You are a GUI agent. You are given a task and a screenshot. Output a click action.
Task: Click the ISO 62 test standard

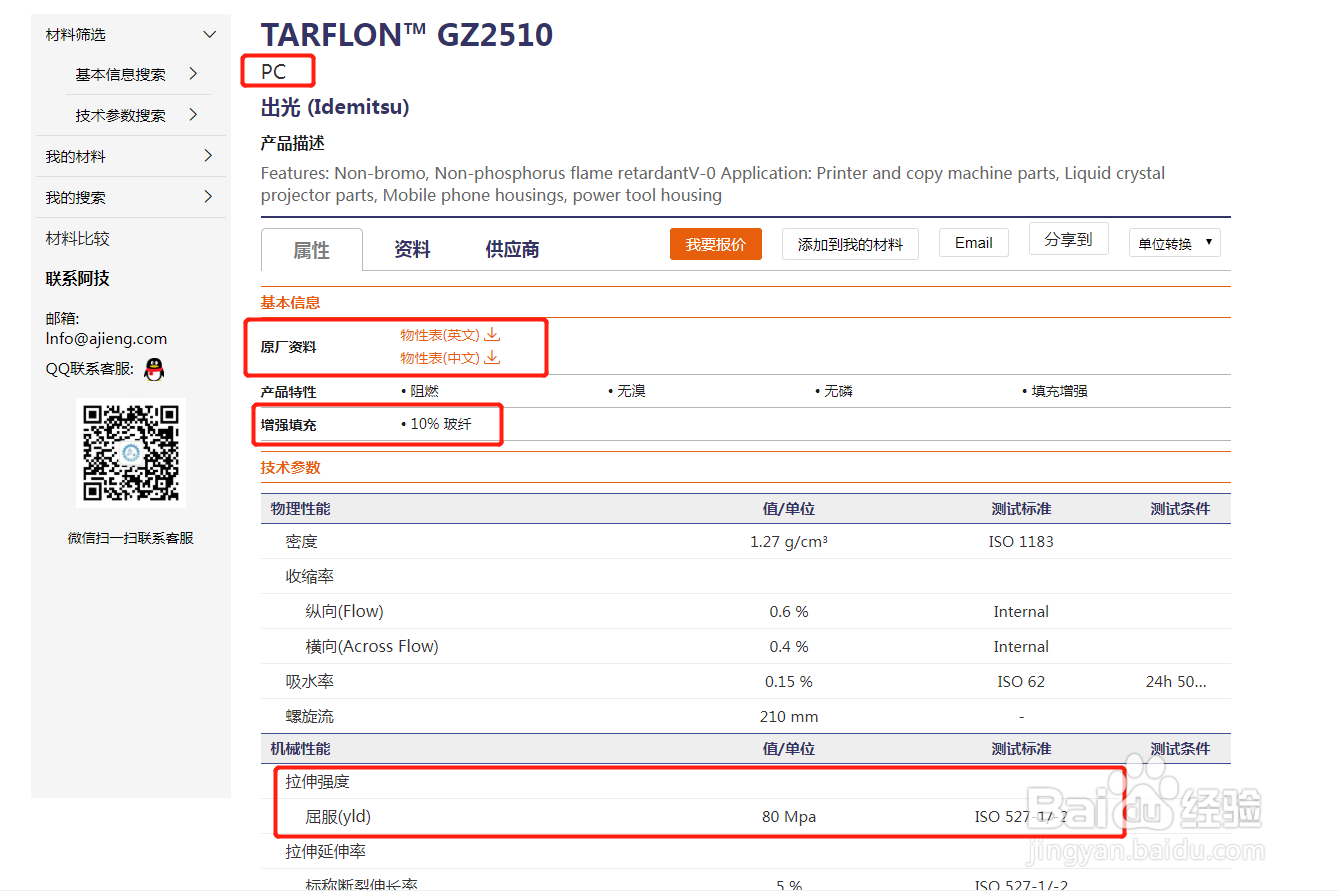[1021, 681]
